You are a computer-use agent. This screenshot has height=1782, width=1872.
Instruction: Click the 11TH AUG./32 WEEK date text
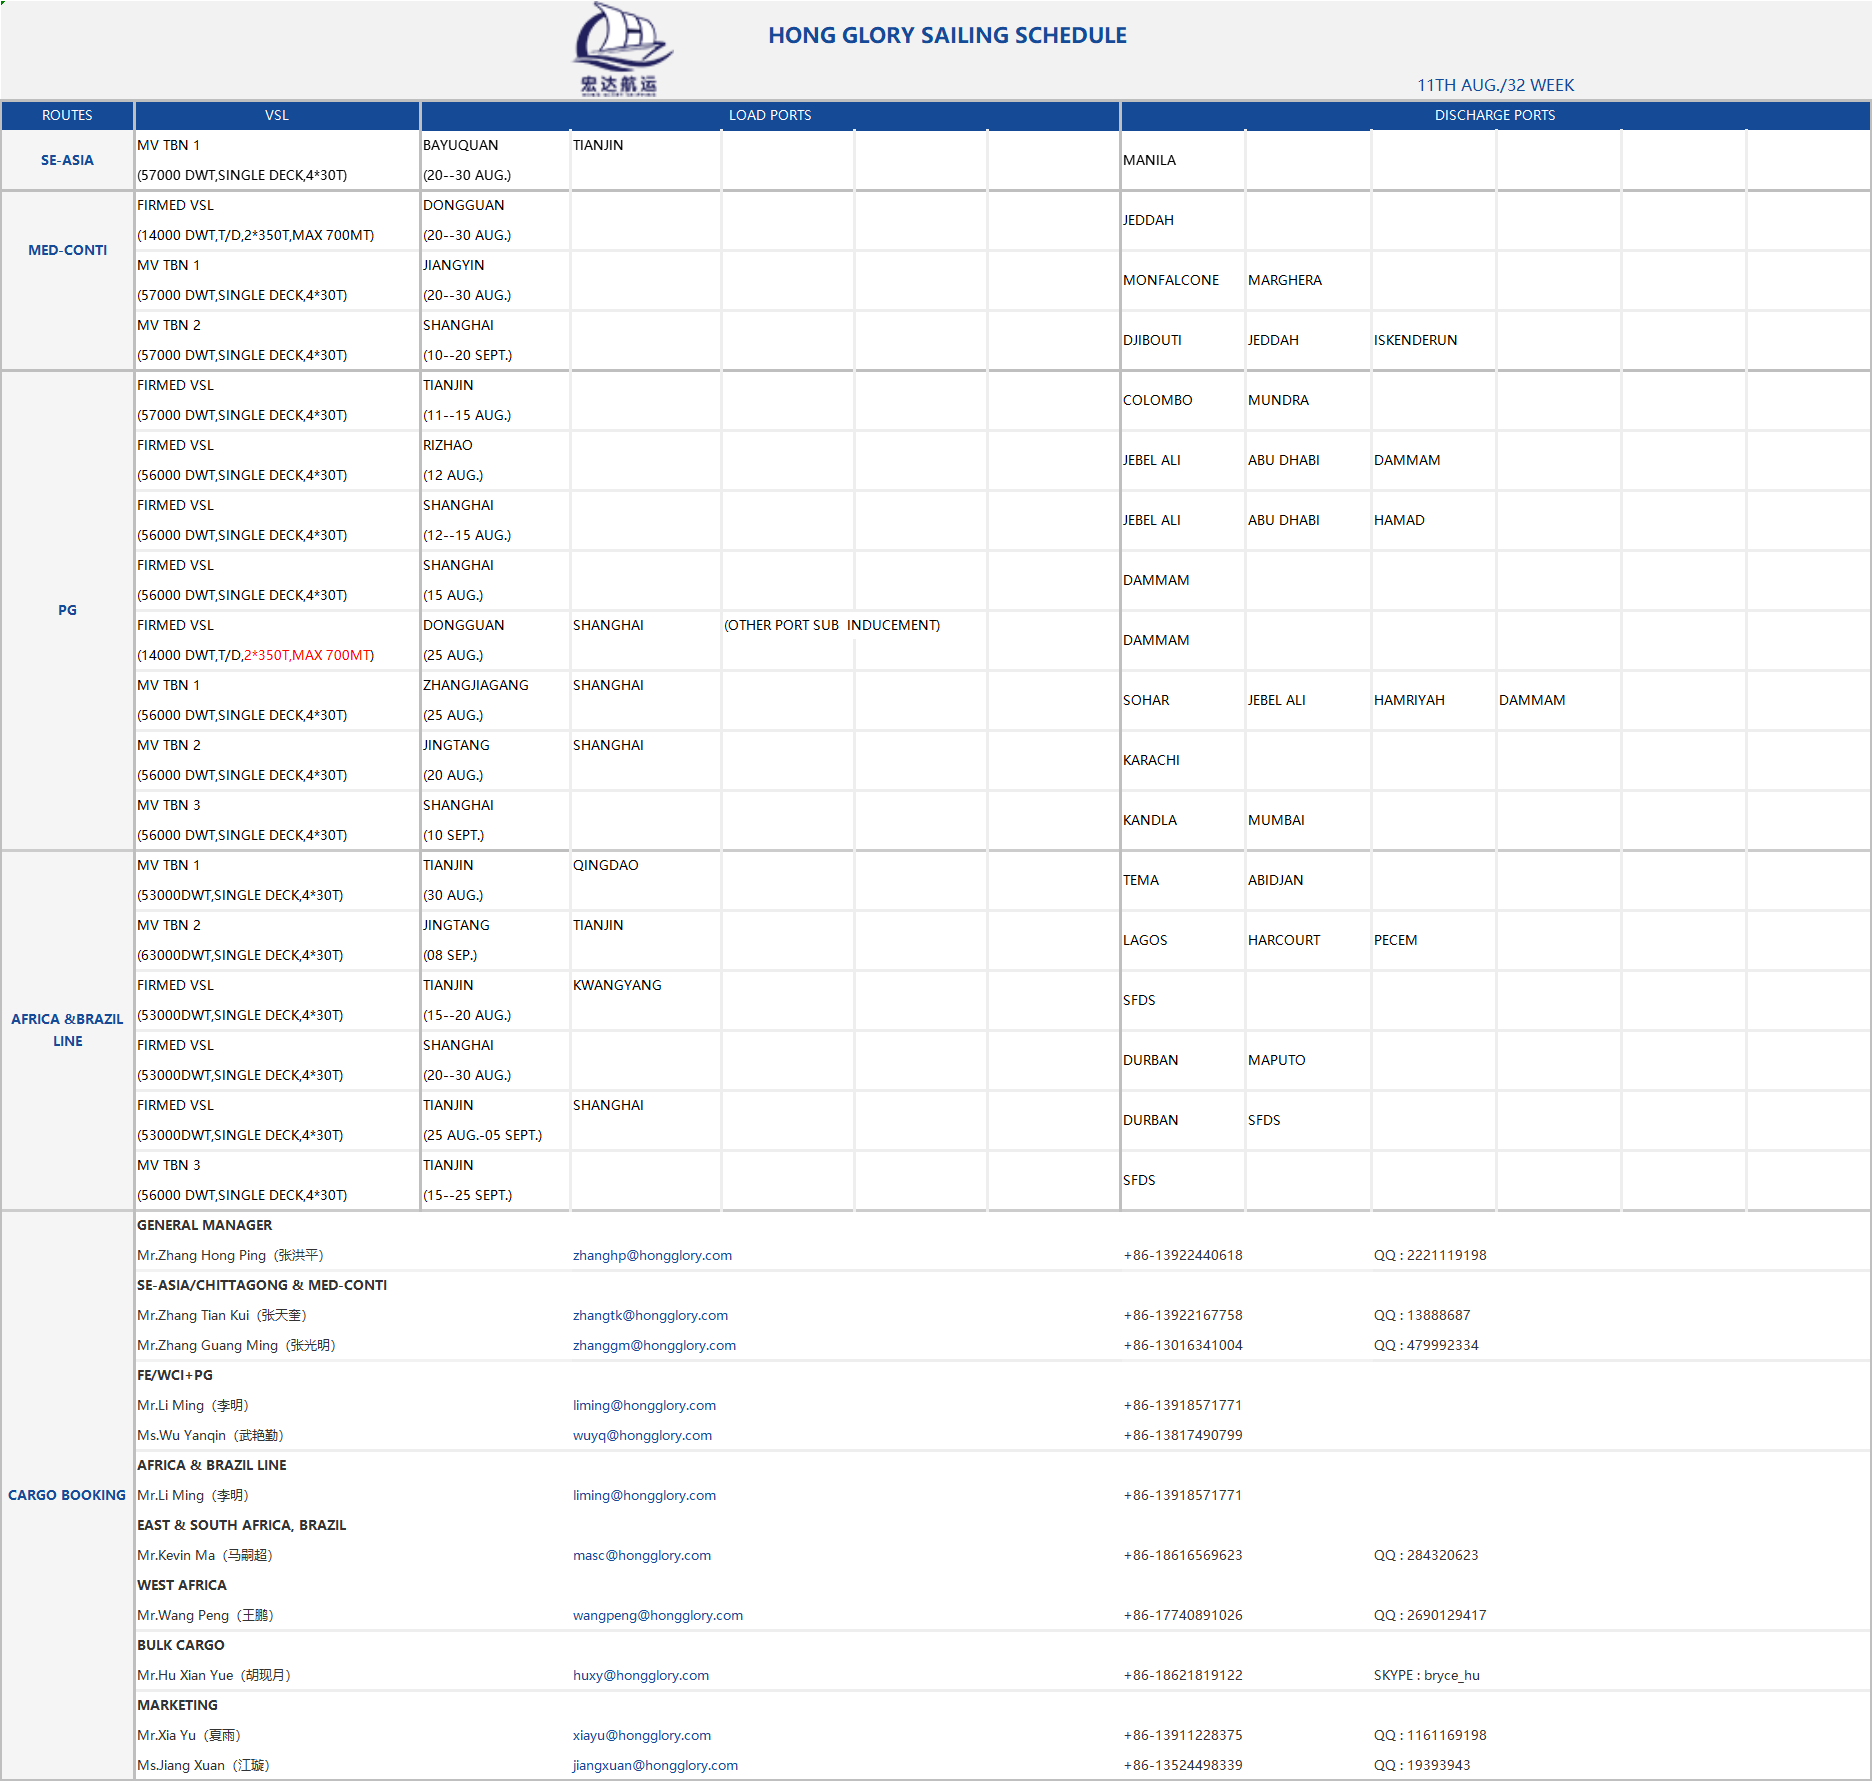click(x=1495, y=85)
